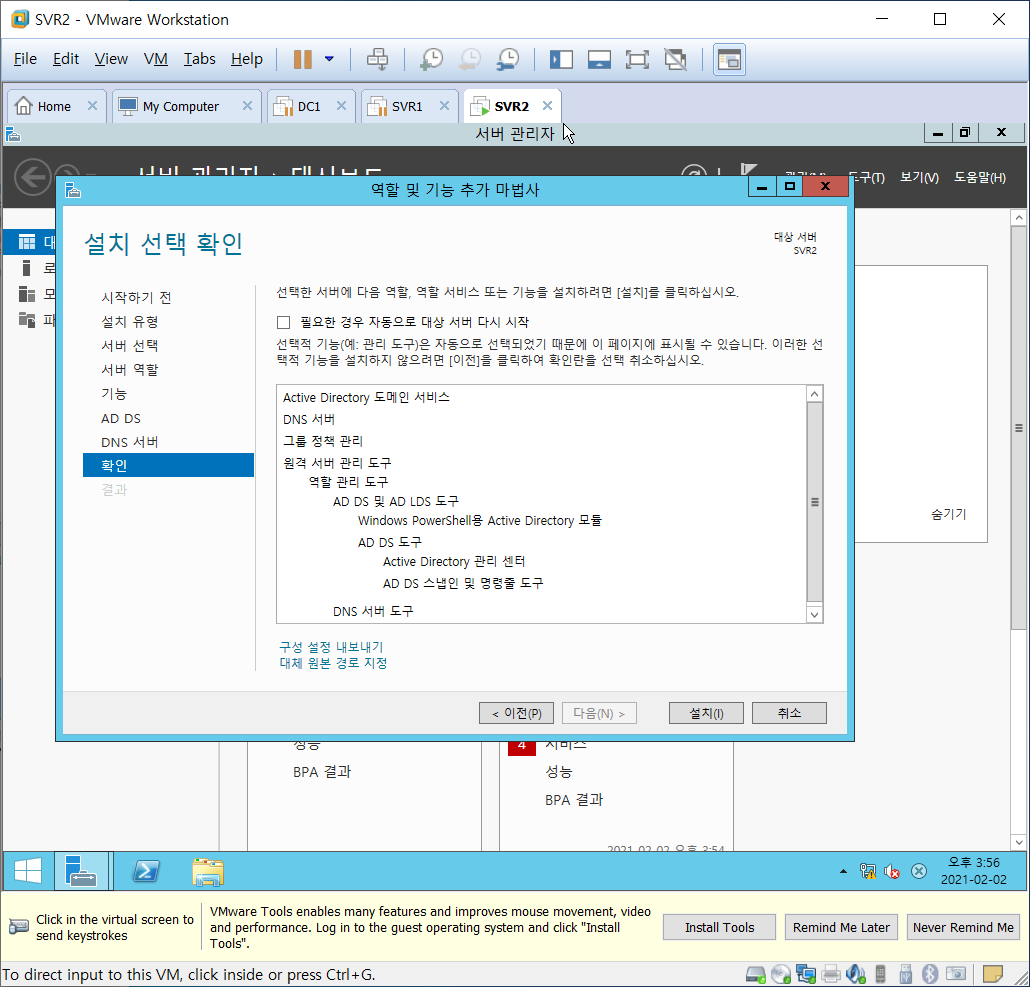Launch PowerShell from the taskbar
The image size is (1030, 987).
pyautogui.click(x=146, y=871)
